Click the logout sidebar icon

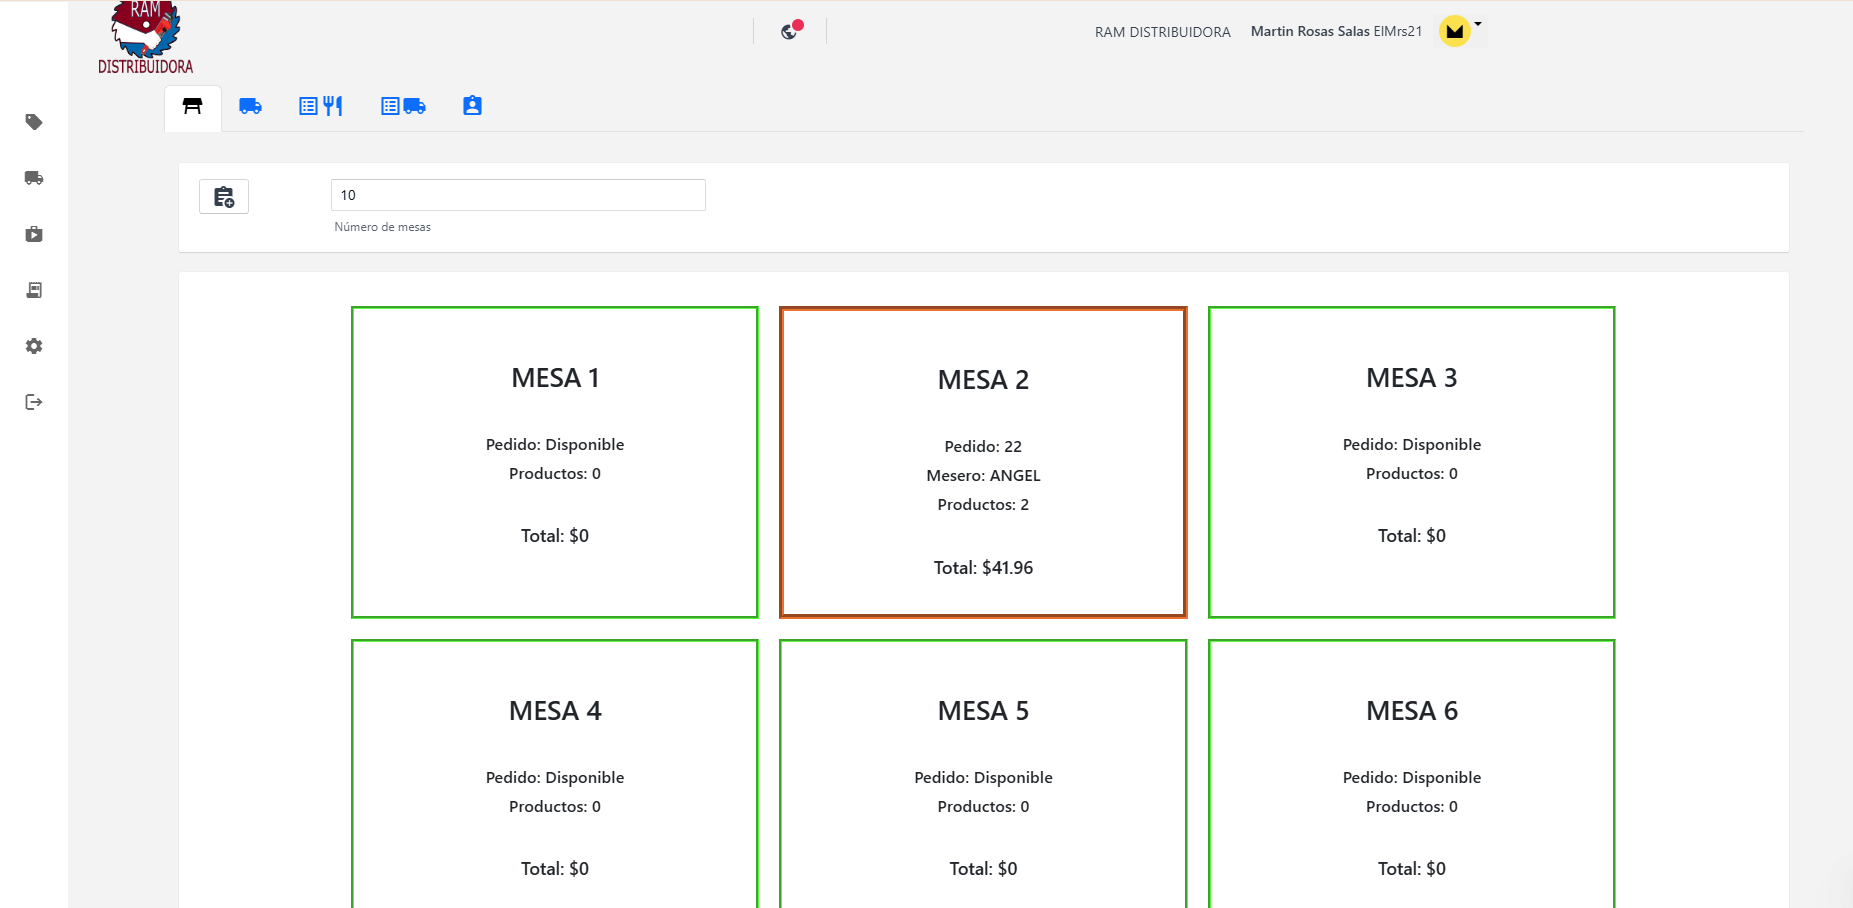click(x=34, y=402)
